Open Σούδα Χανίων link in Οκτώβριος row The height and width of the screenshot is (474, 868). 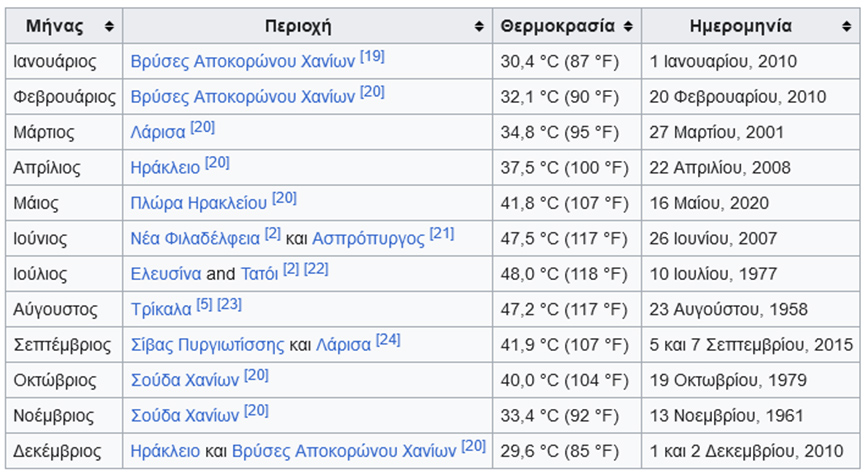pyautogui.click(x=185, y=380)
